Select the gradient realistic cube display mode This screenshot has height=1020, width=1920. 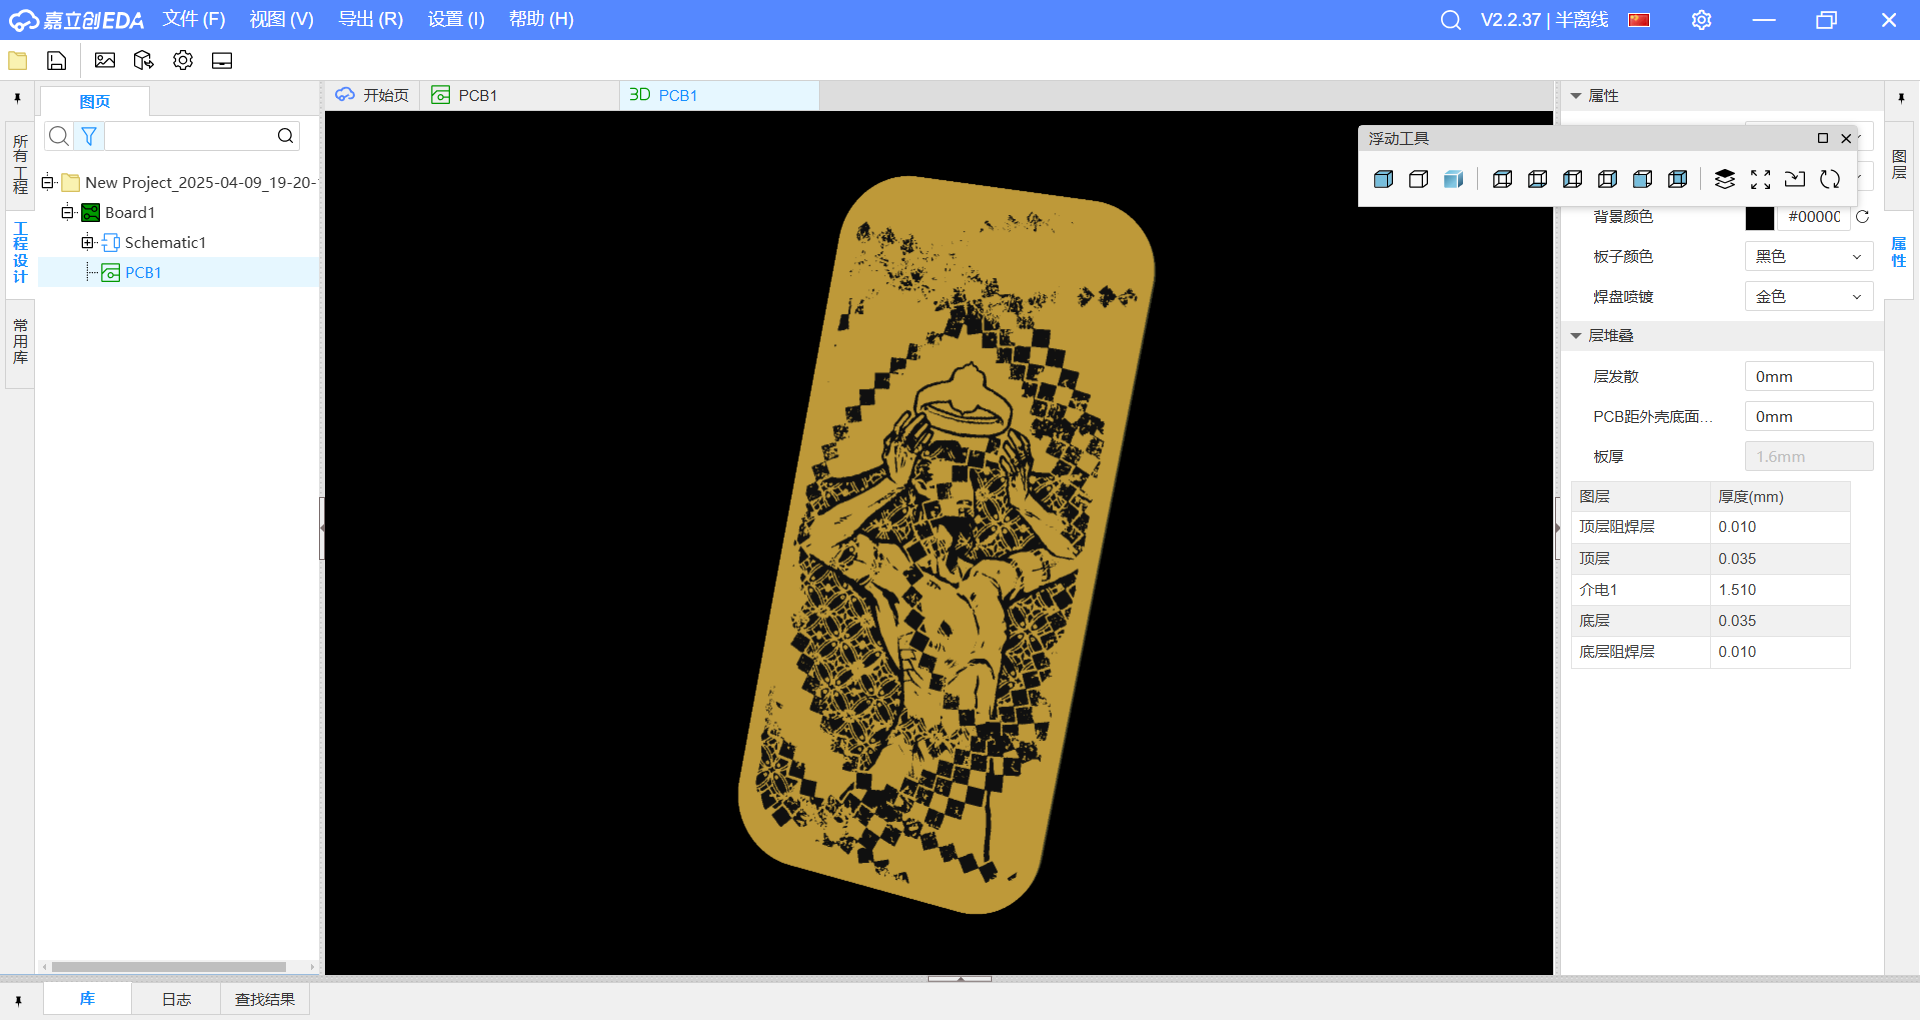click(x=1454, y=179)
